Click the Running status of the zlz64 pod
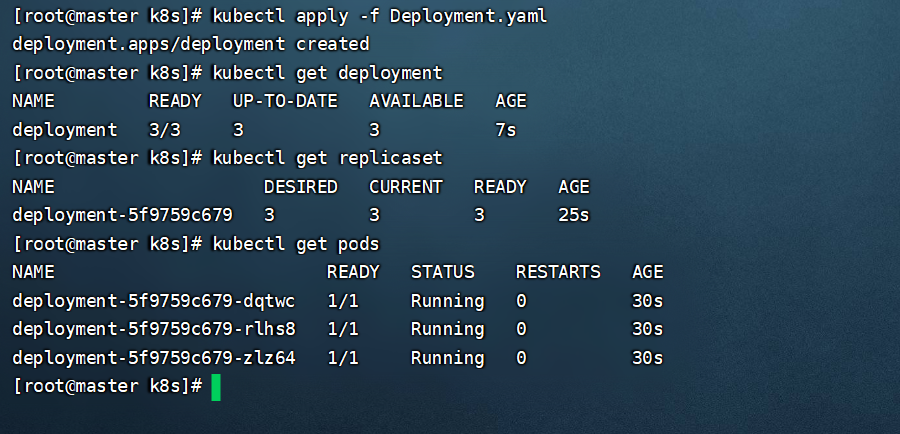Viewport: 900px width, 434px height. click(x=448, y=358)
